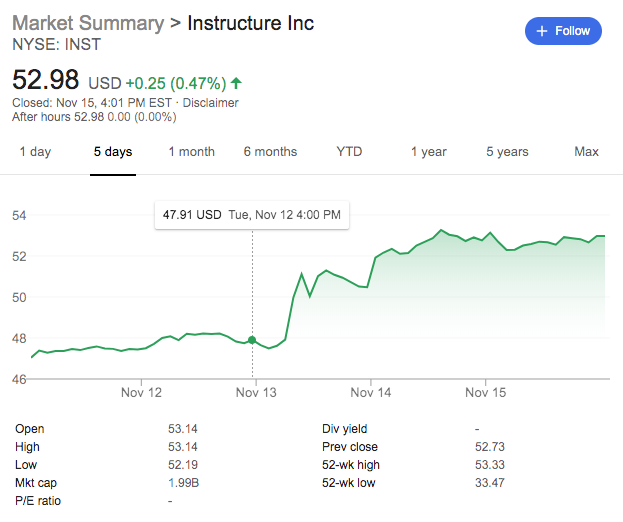This screenshot has width=623, height=522.
Task: Show the 5 years chart
Action: (x=507, y=152)
